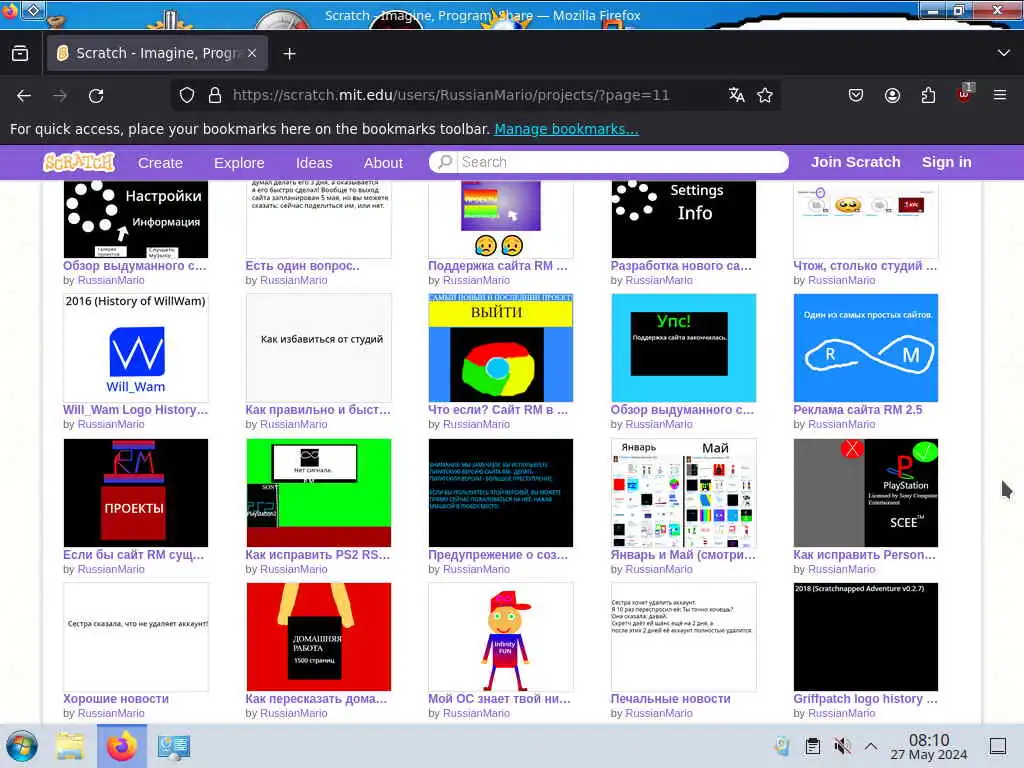Open the Chrome logo ВЫЙТИ project thumbnail
Viewport: 1024px width, 768px height.
coord(501,347)
